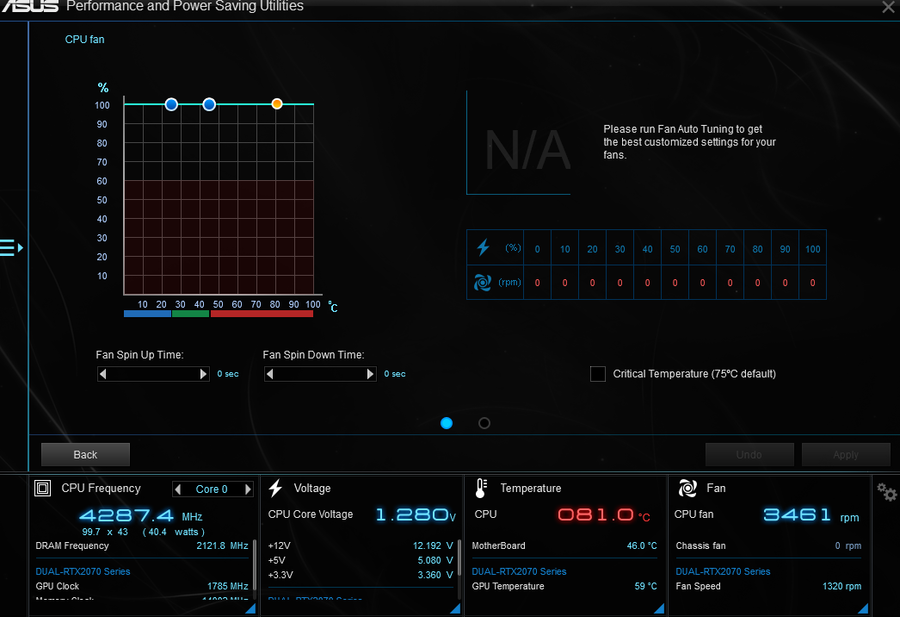Click the Fan Auto Tuning hint text

point(689,142)
